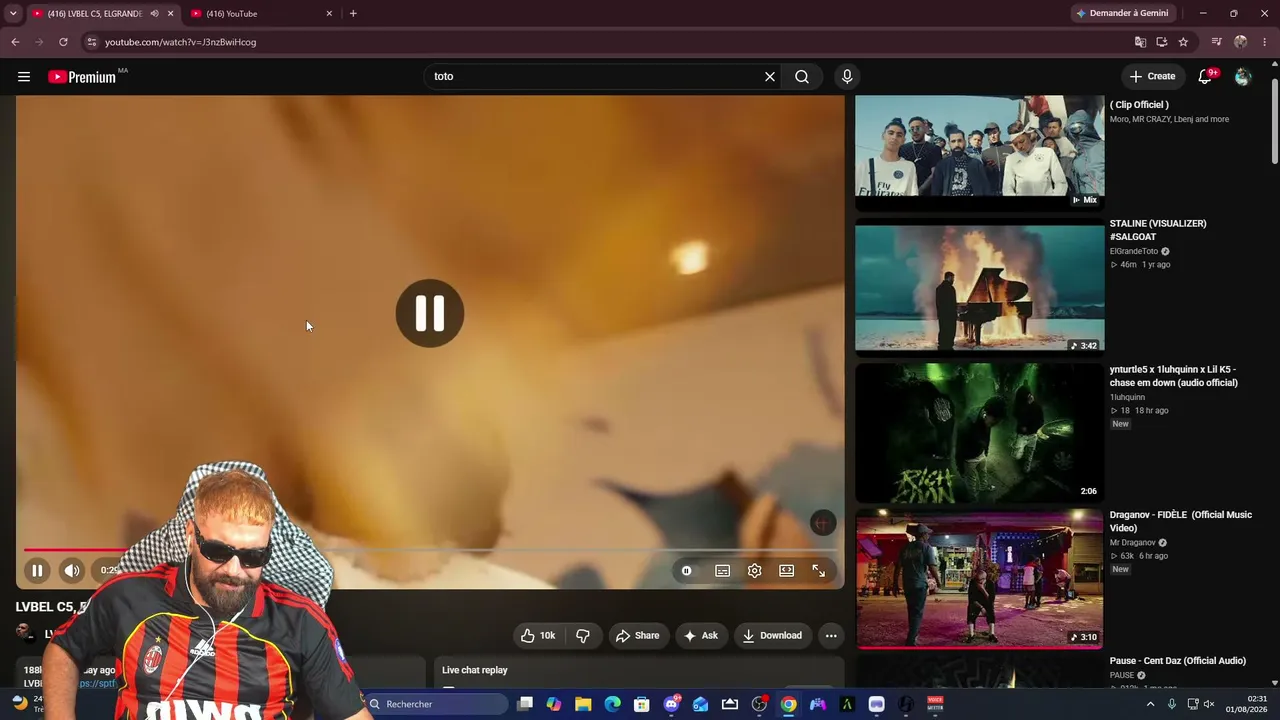This screenshot has height=720, width=1280.
Task: Open the media controls icon in Chrome toolbar
Action: click(1216, 42)
